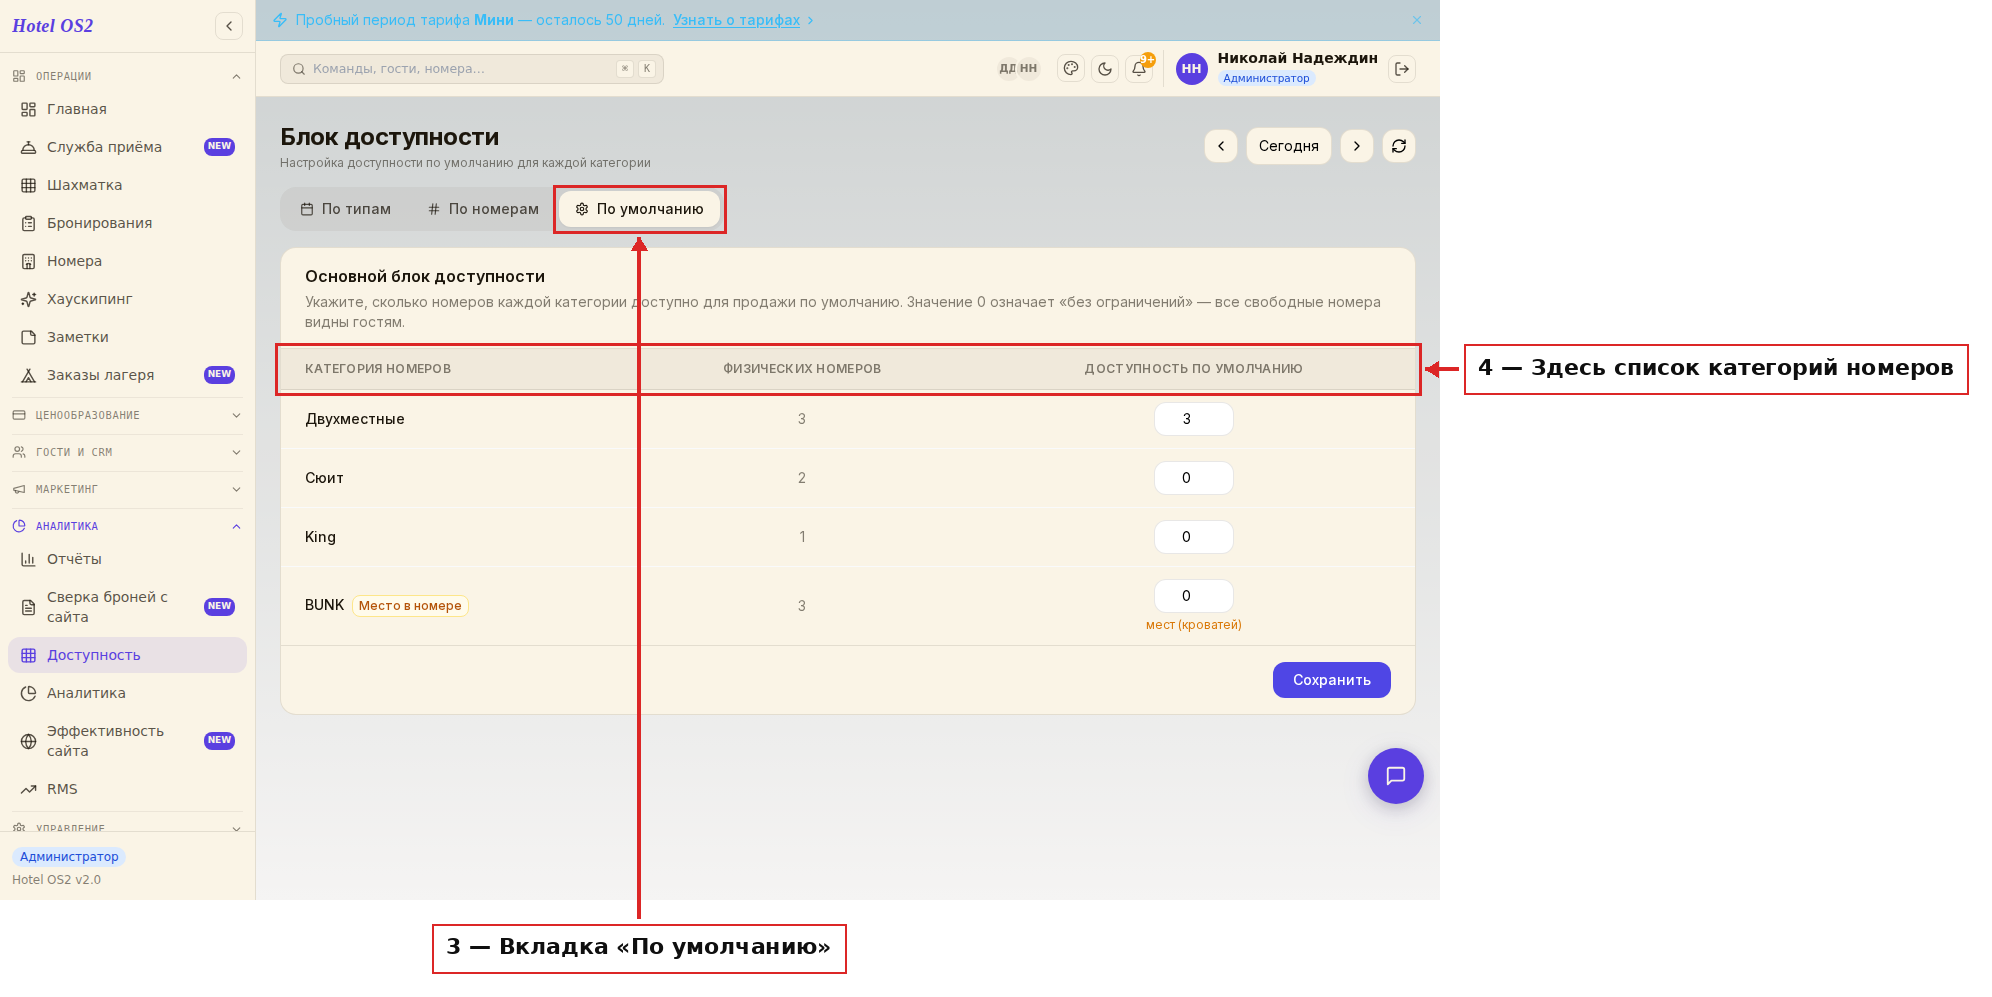Screen dimensions: 1992x997
Task: Click the Сохранить button
Action: coord(1331,680)
